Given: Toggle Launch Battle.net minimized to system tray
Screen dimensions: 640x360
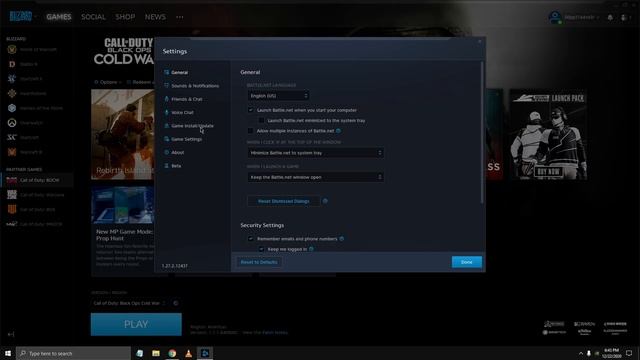Looking at the screenshot, I should tap(261, 121).
